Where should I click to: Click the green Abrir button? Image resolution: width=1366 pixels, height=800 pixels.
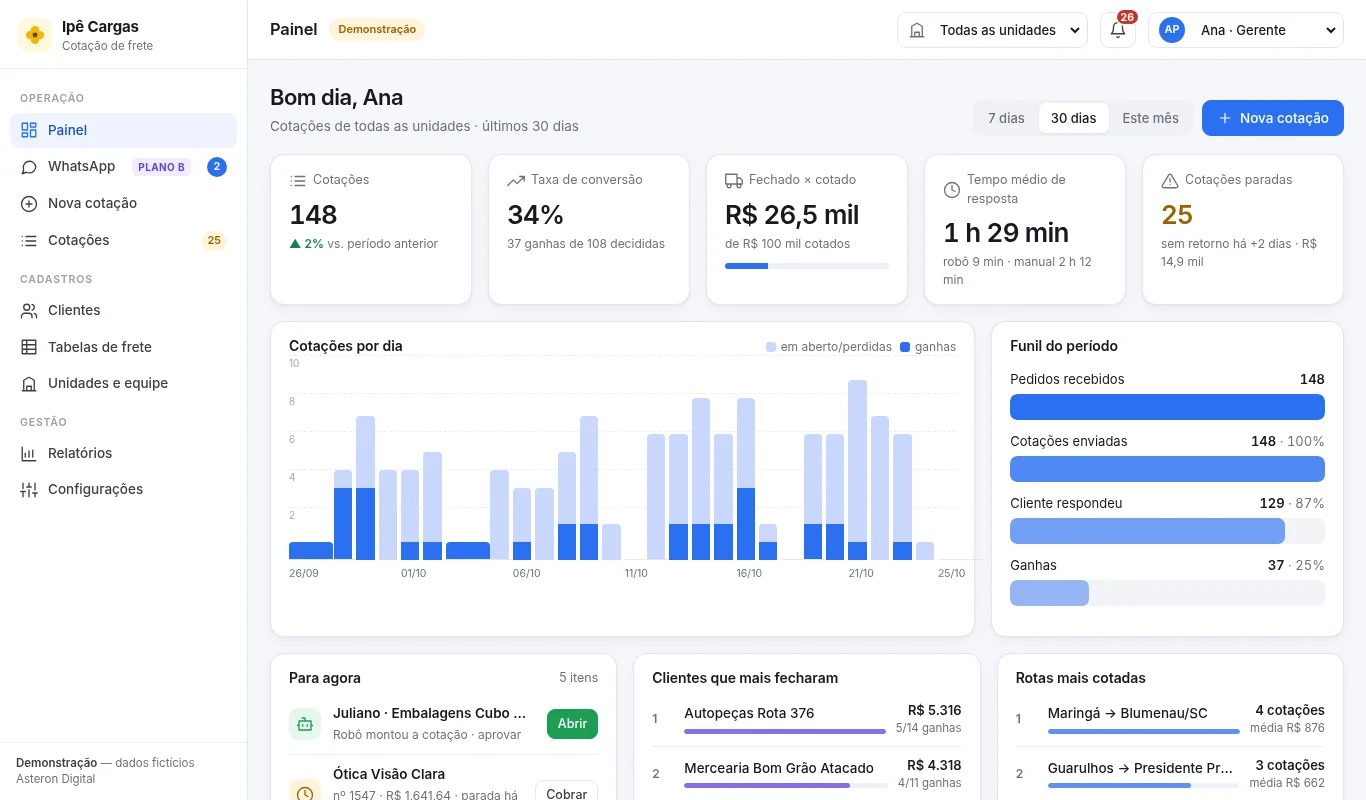pyautogui.click(x=572, y=724)
